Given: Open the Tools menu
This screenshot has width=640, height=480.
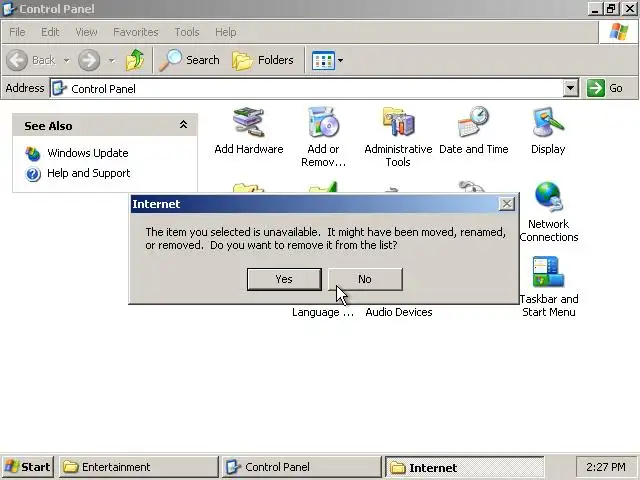Looking at the screenshot, I should tap(187, 32).
